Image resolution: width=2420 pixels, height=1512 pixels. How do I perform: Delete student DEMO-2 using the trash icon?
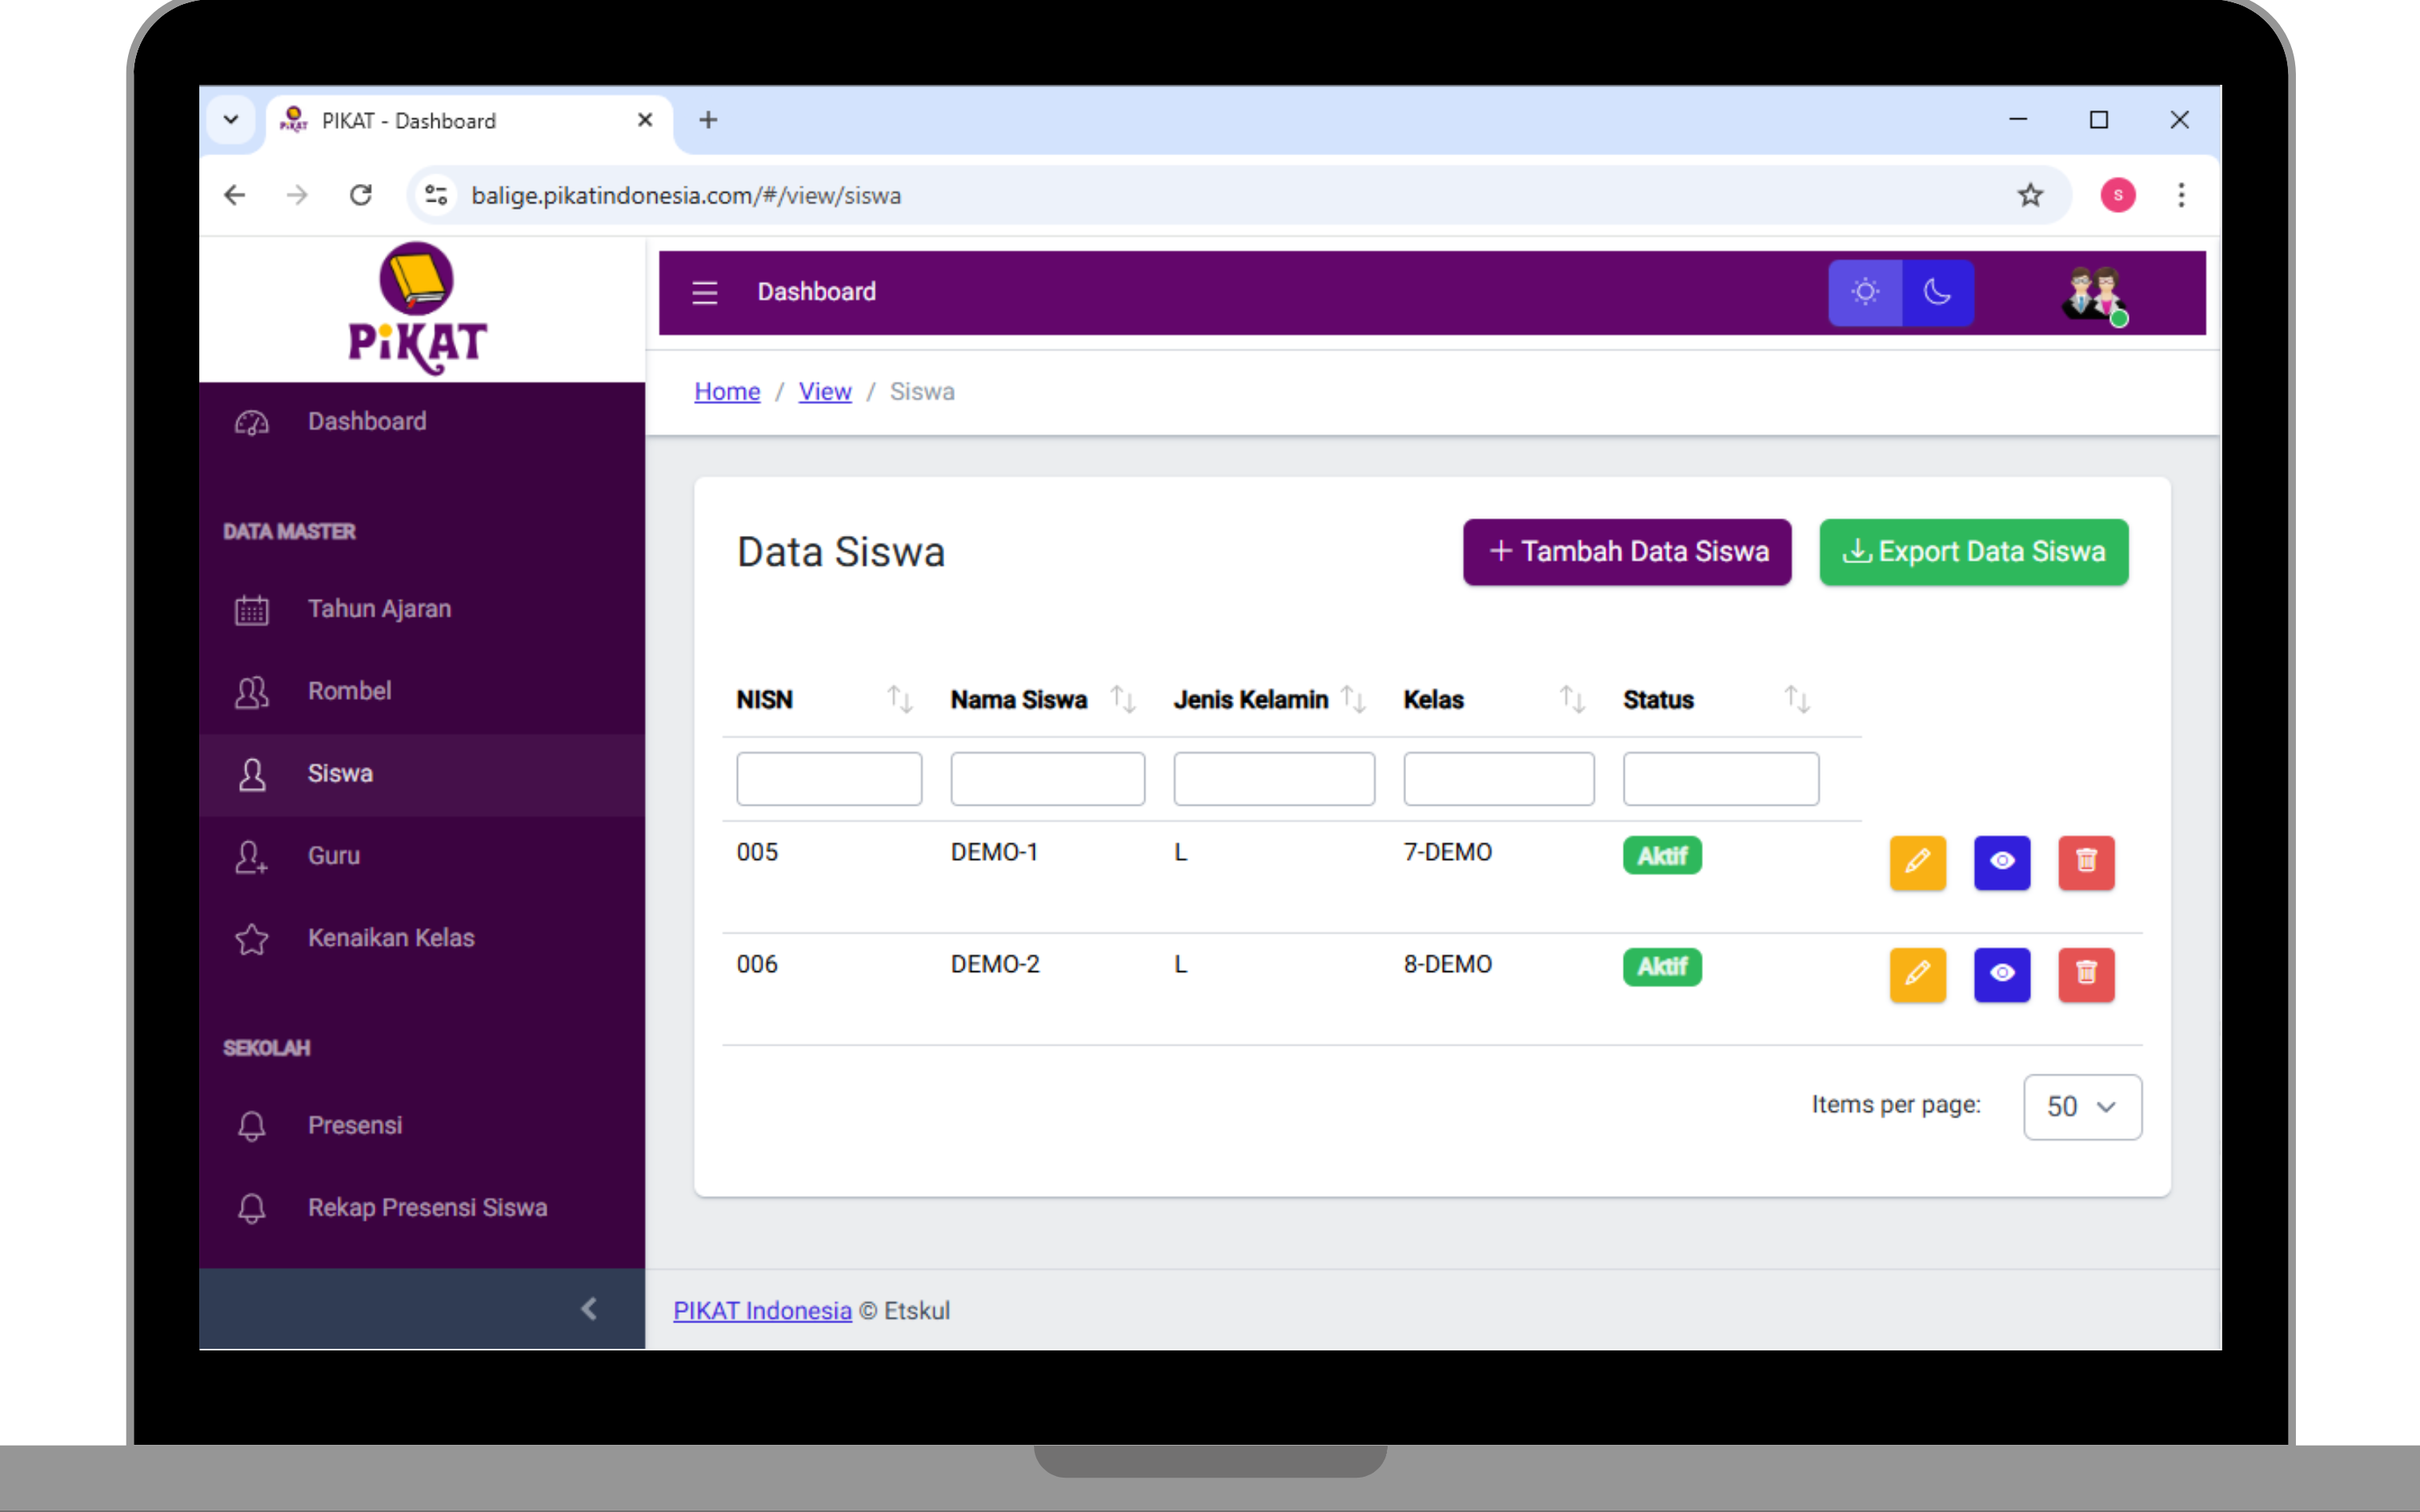pos(2086,975)
